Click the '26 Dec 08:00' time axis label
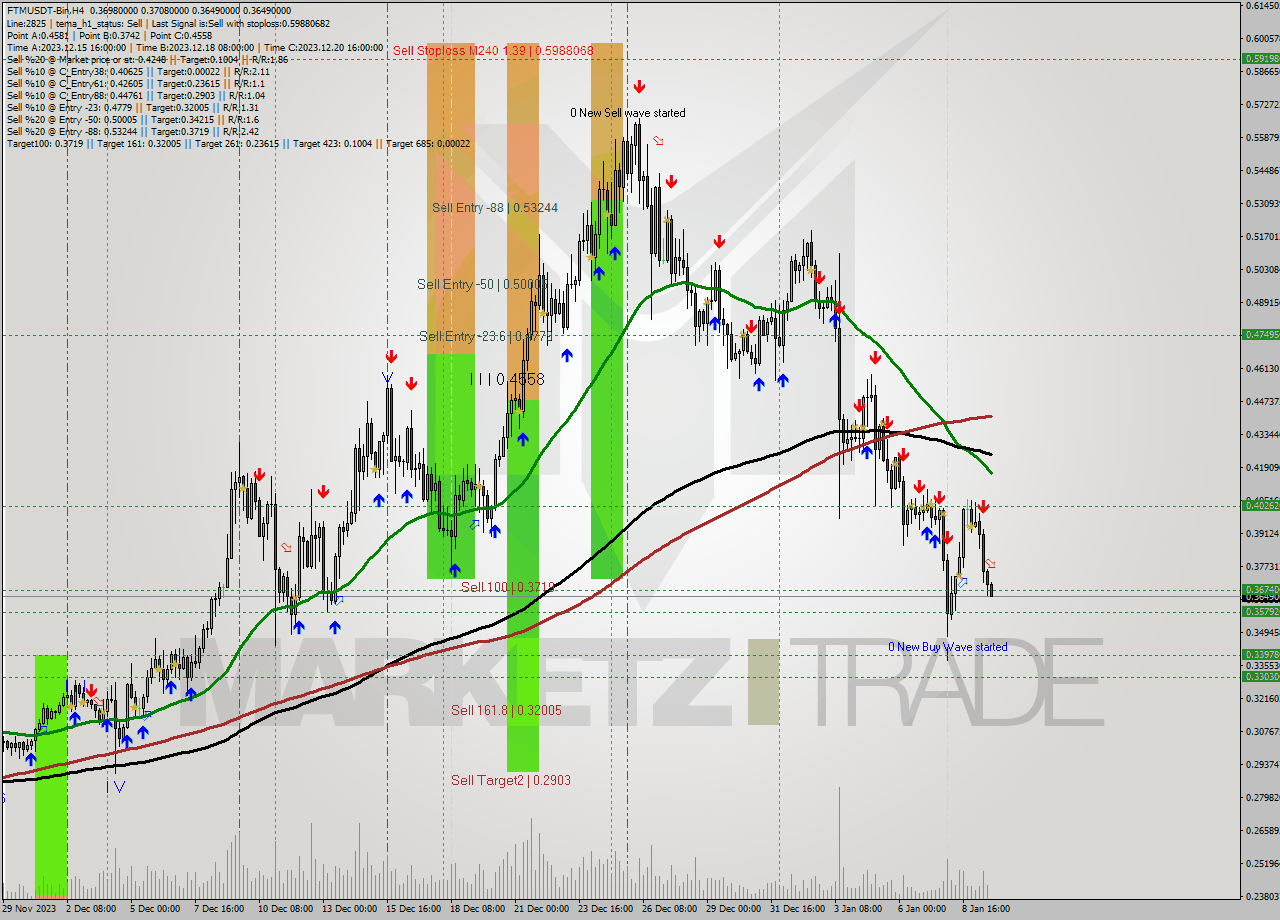1280x920 pixels. pos(668,909)
